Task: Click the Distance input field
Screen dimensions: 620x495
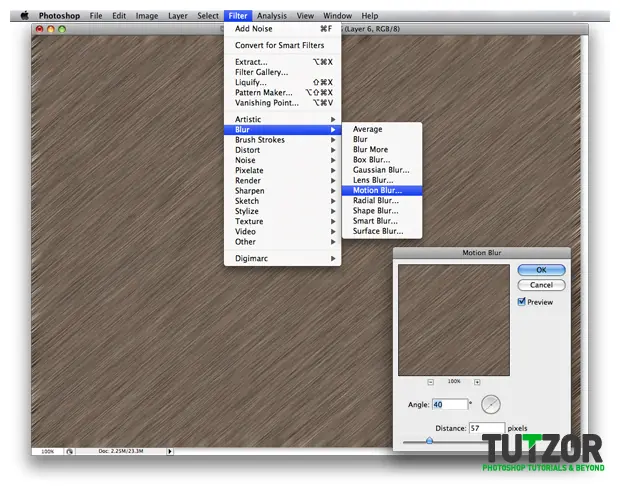Action: [487, 428]
